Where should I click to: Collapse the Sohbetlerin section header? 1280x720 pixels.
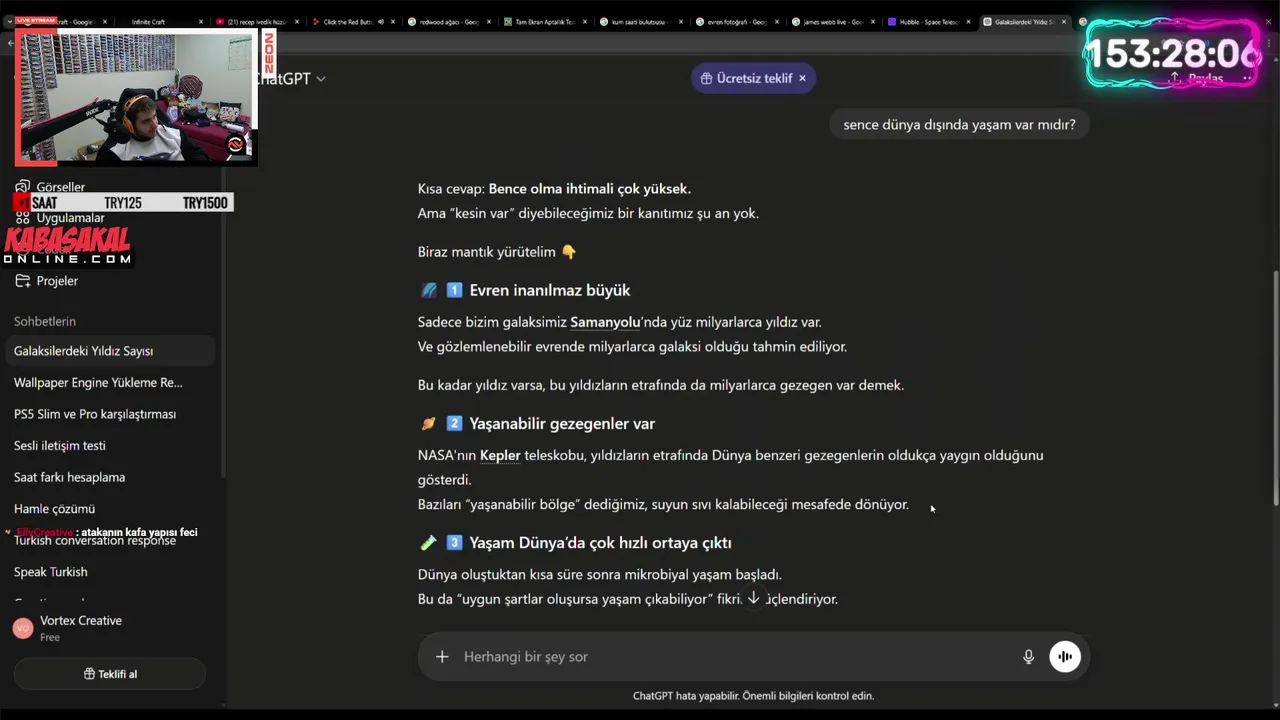point(45,321)
